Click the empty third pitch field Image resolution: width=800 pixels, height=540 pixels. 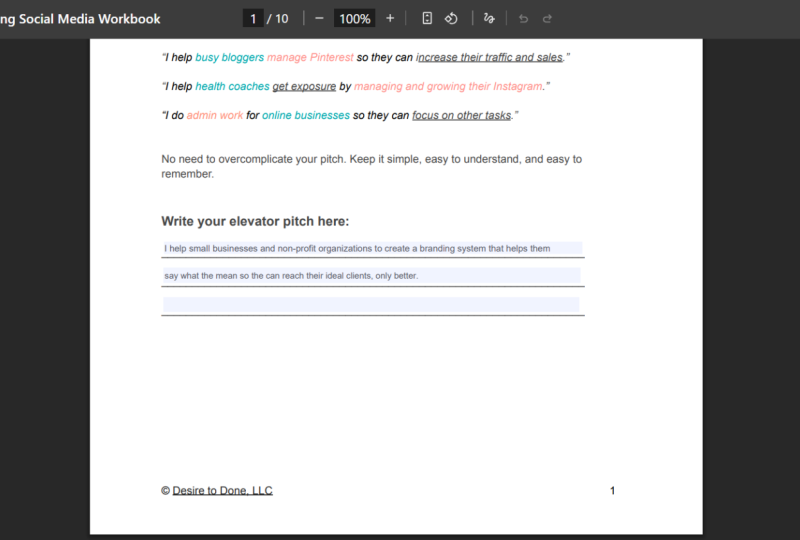(371, 305)
